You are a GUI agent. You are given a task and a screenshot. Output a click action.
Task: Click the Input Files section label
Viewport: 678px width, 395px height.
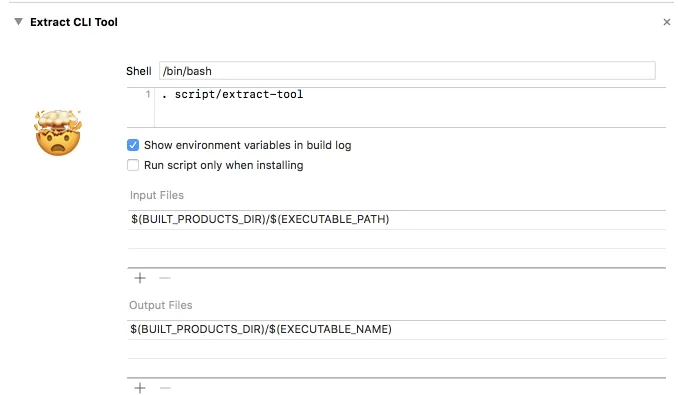click(x=157, y=195)
